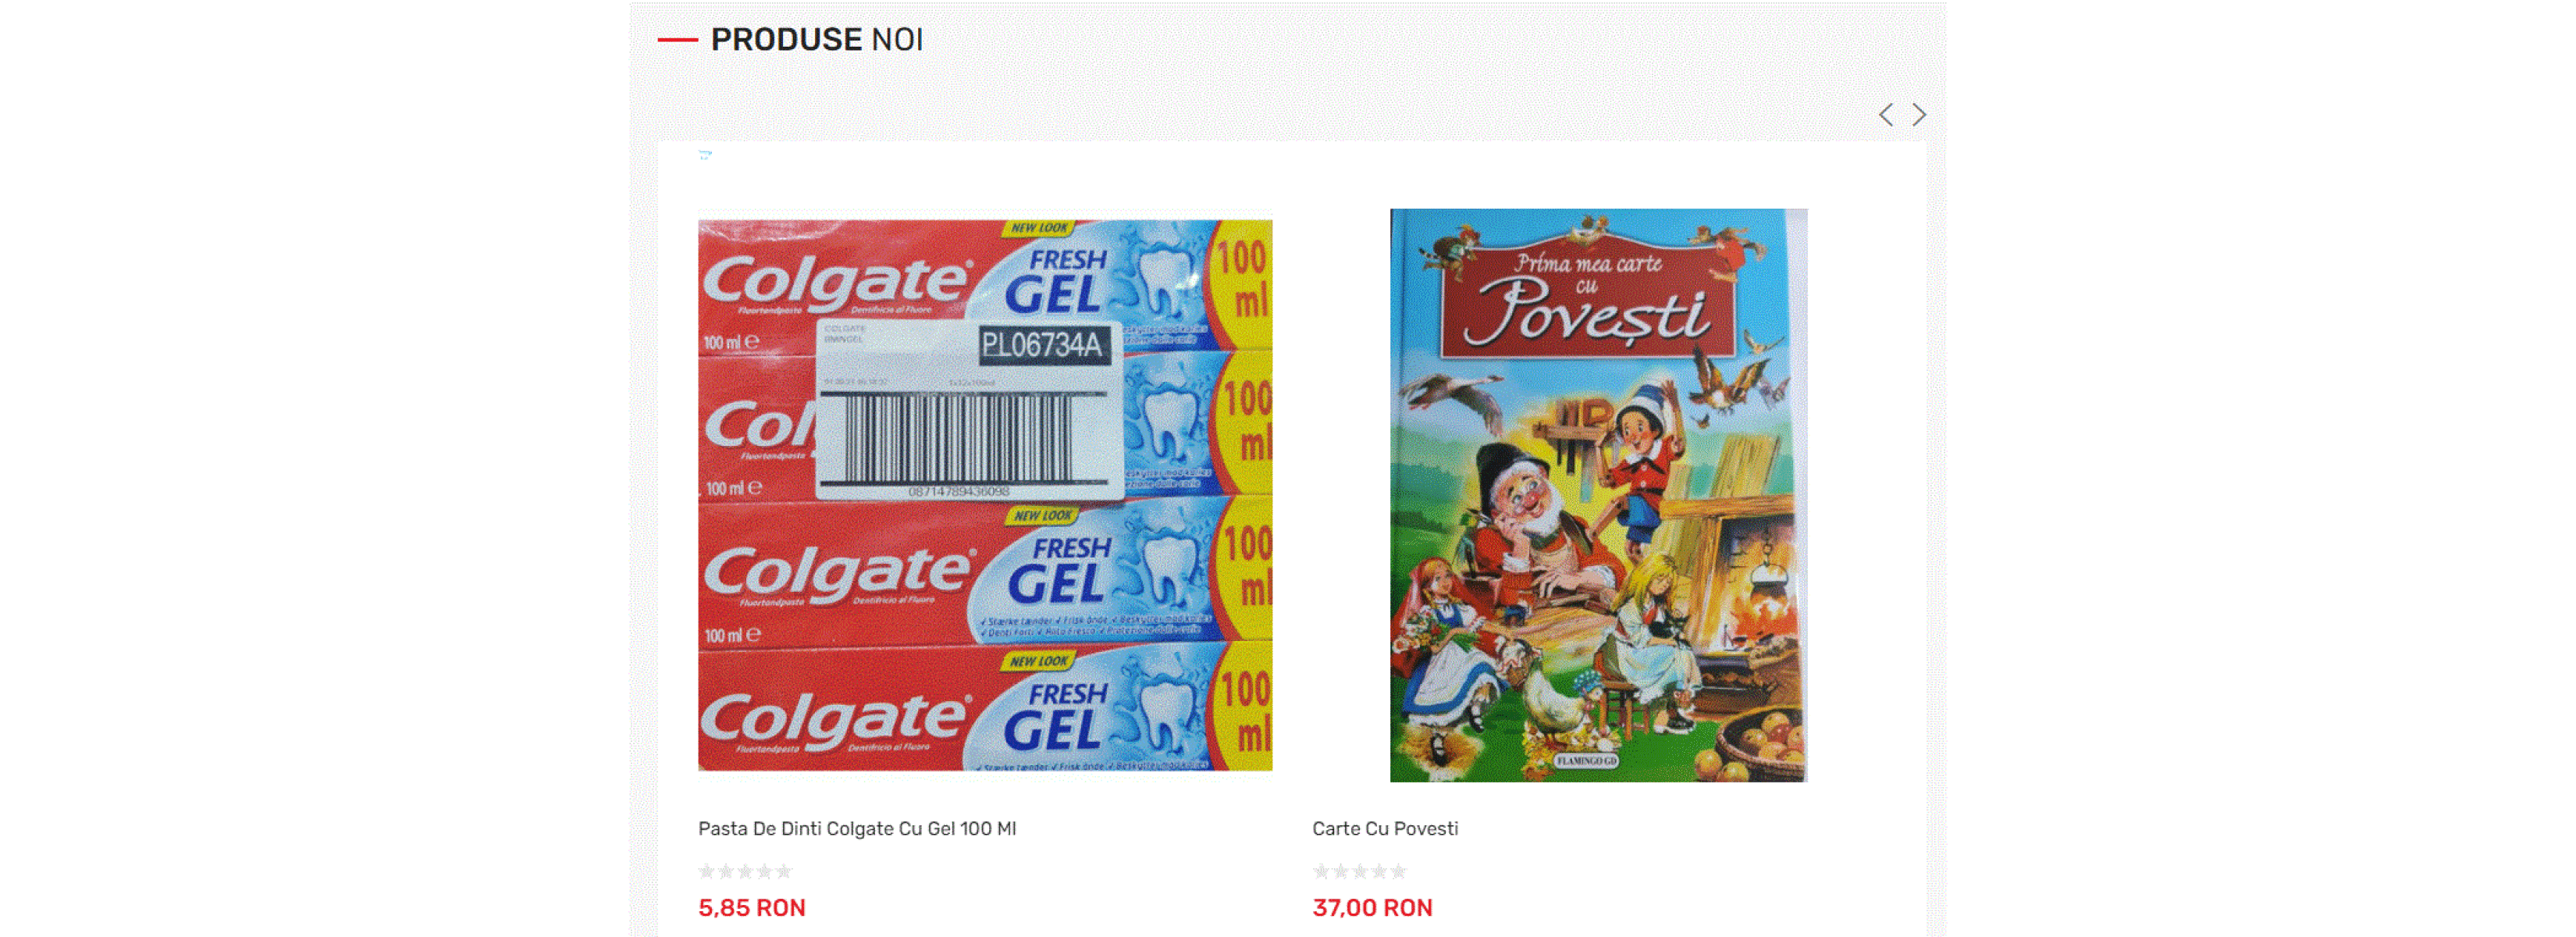
Task: Select the PRODUSE NOI section heading
Action: 816,40
